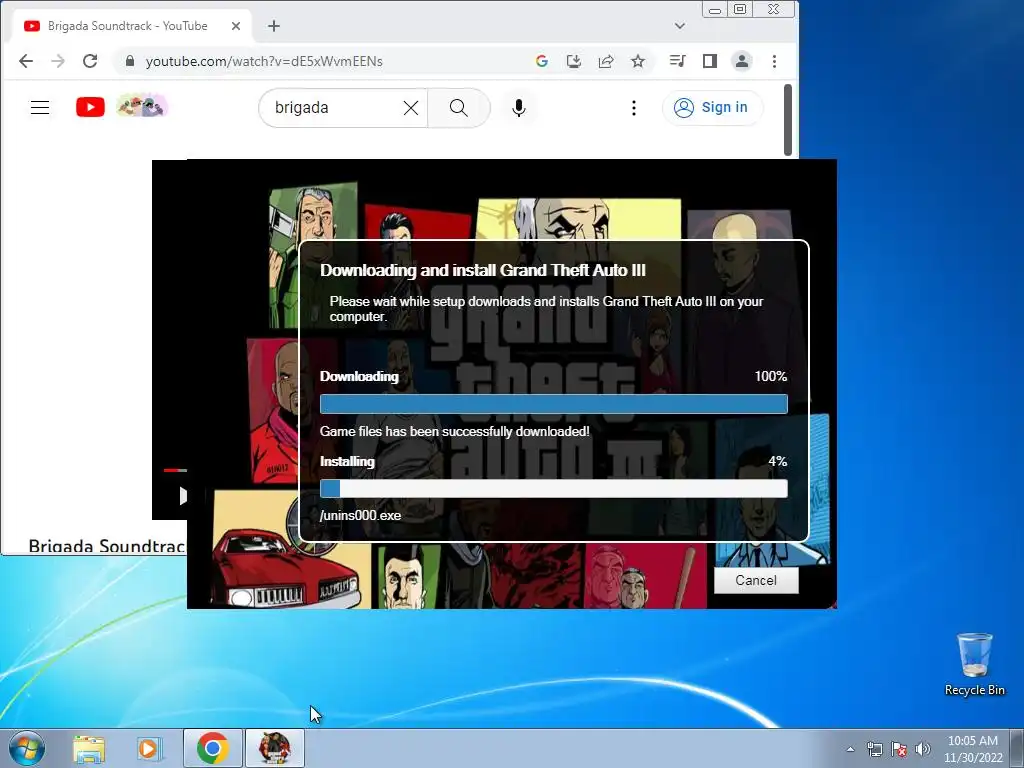Click the YouTube doodle image

click(x=142, y=106)
